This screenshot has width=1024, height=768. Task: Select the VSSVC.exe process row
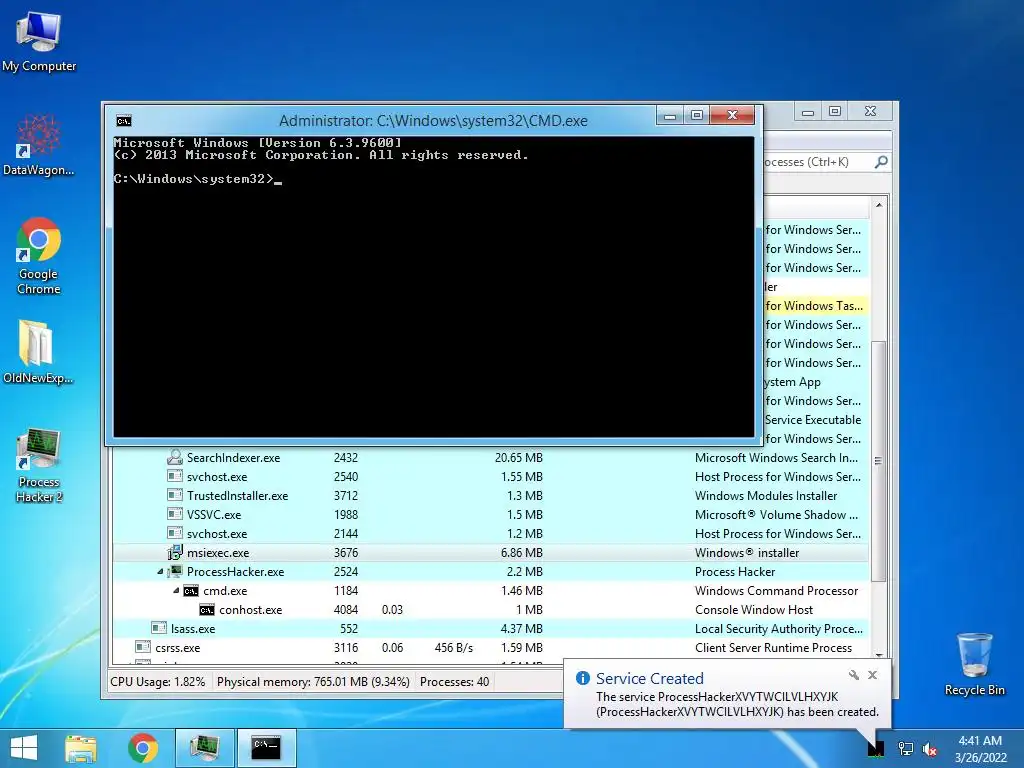[490, 515]
